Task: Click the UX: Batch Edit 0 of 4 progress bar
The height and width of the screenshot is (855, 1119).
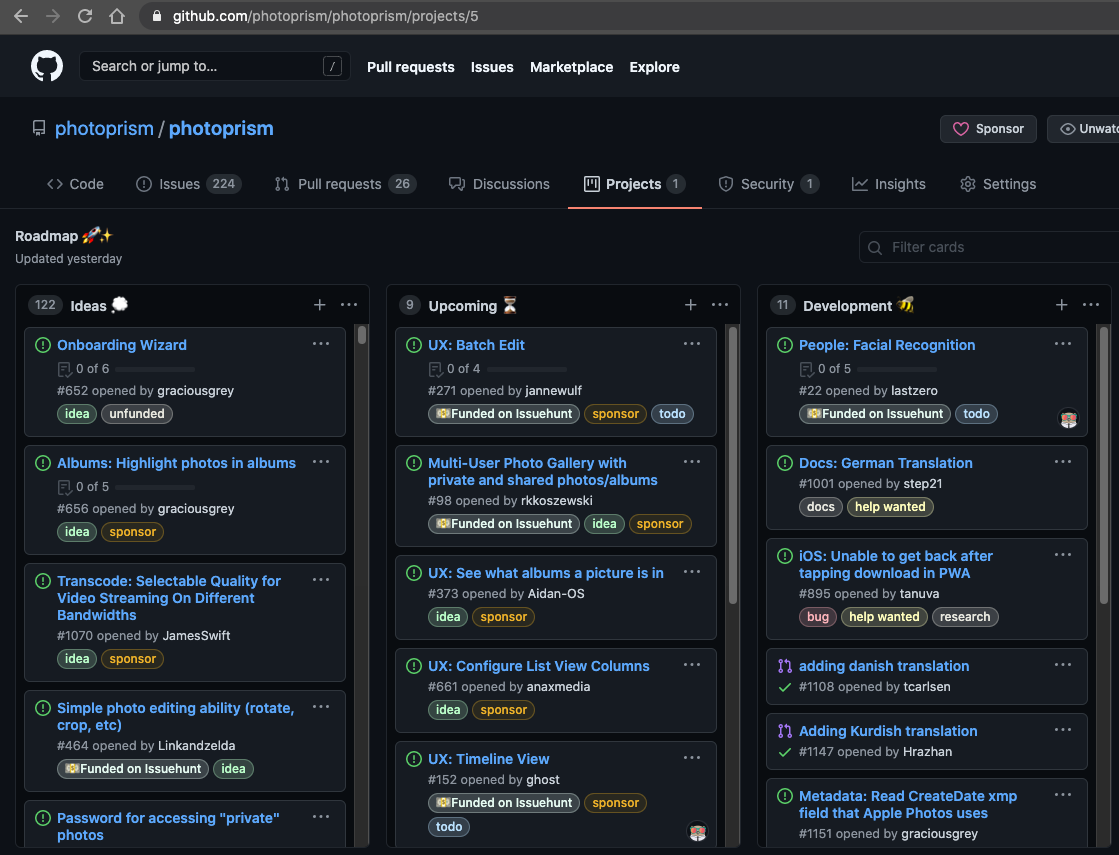Action: click(x=527, y=369)
